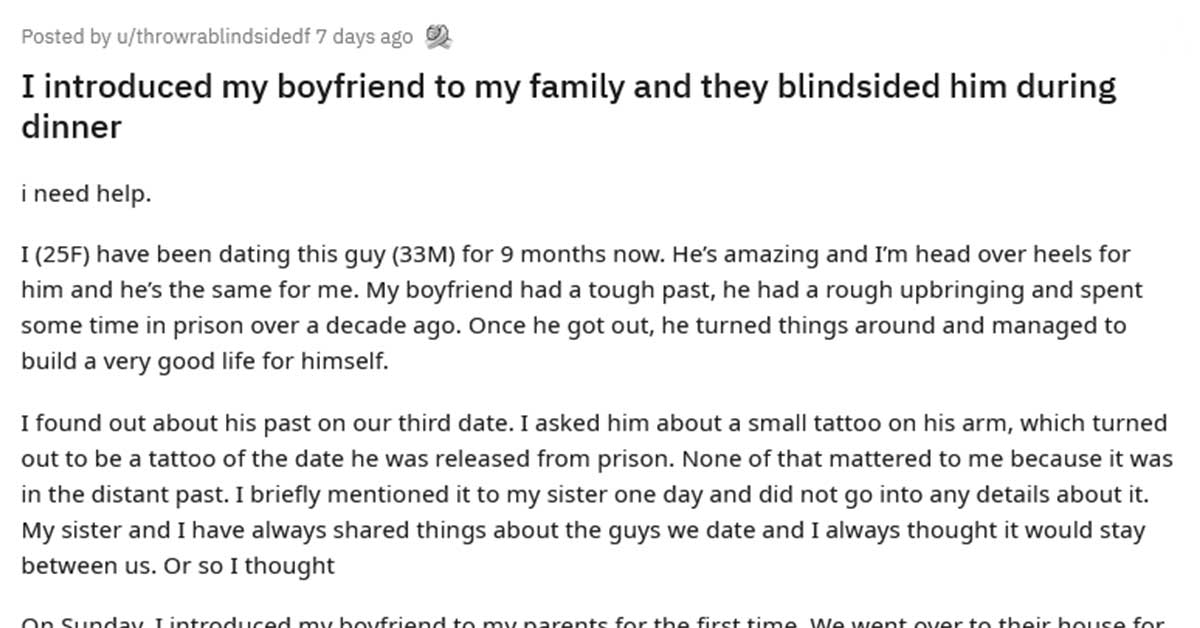
Task: Click the "7 days ago" timestamp
Action: click(x=364, y=37)
